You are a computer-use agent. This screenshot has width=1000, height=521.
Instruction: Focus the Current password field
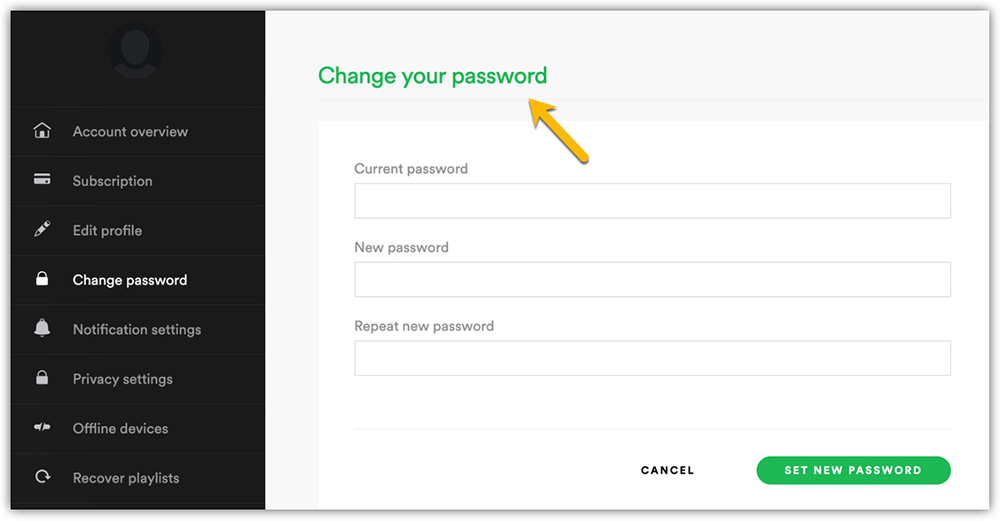(x=652, y=201)
